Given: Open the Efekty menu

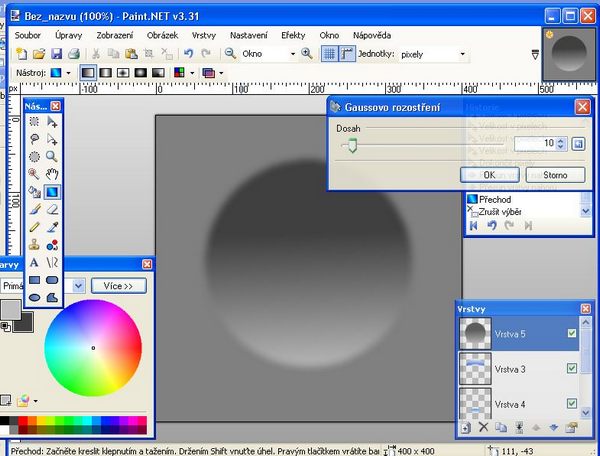Looking at the screenshot, I should point(293,34).
